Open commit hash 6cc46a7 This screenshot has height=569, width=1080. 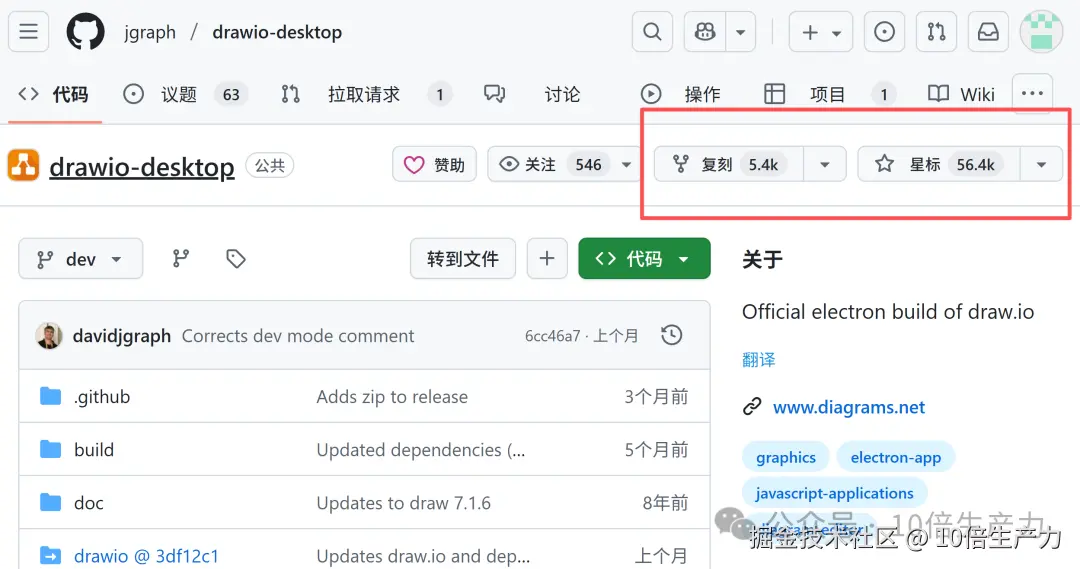[552, 336]
